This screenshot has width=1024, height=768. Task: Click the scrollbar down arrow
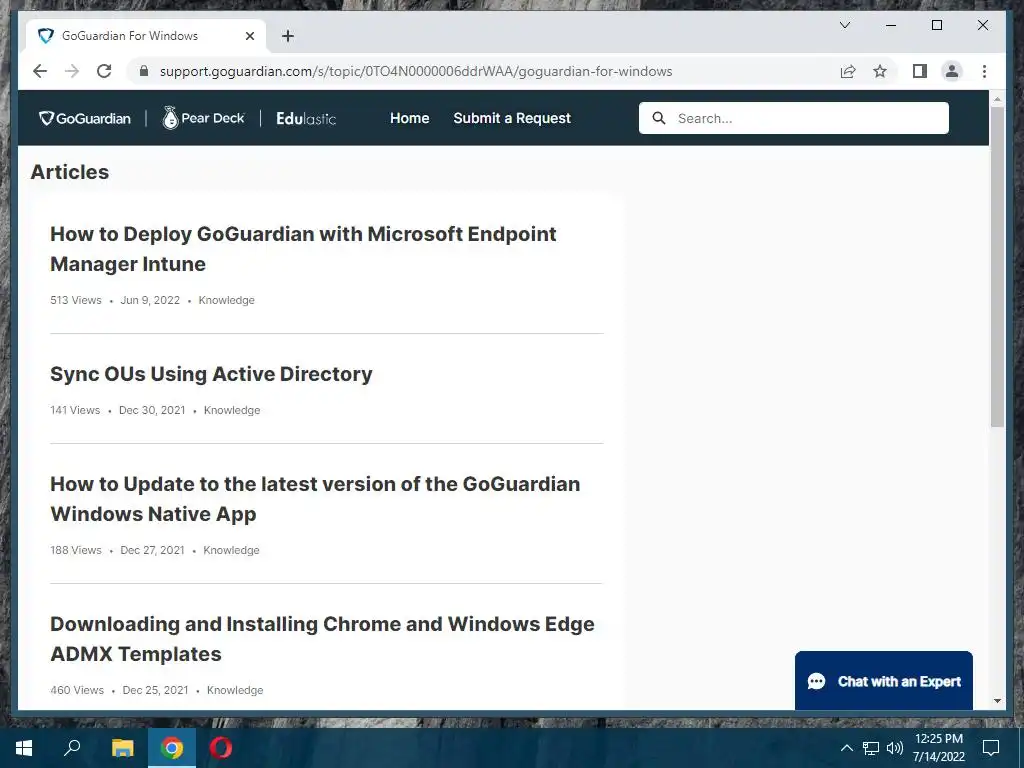click(x=997, y=701)
